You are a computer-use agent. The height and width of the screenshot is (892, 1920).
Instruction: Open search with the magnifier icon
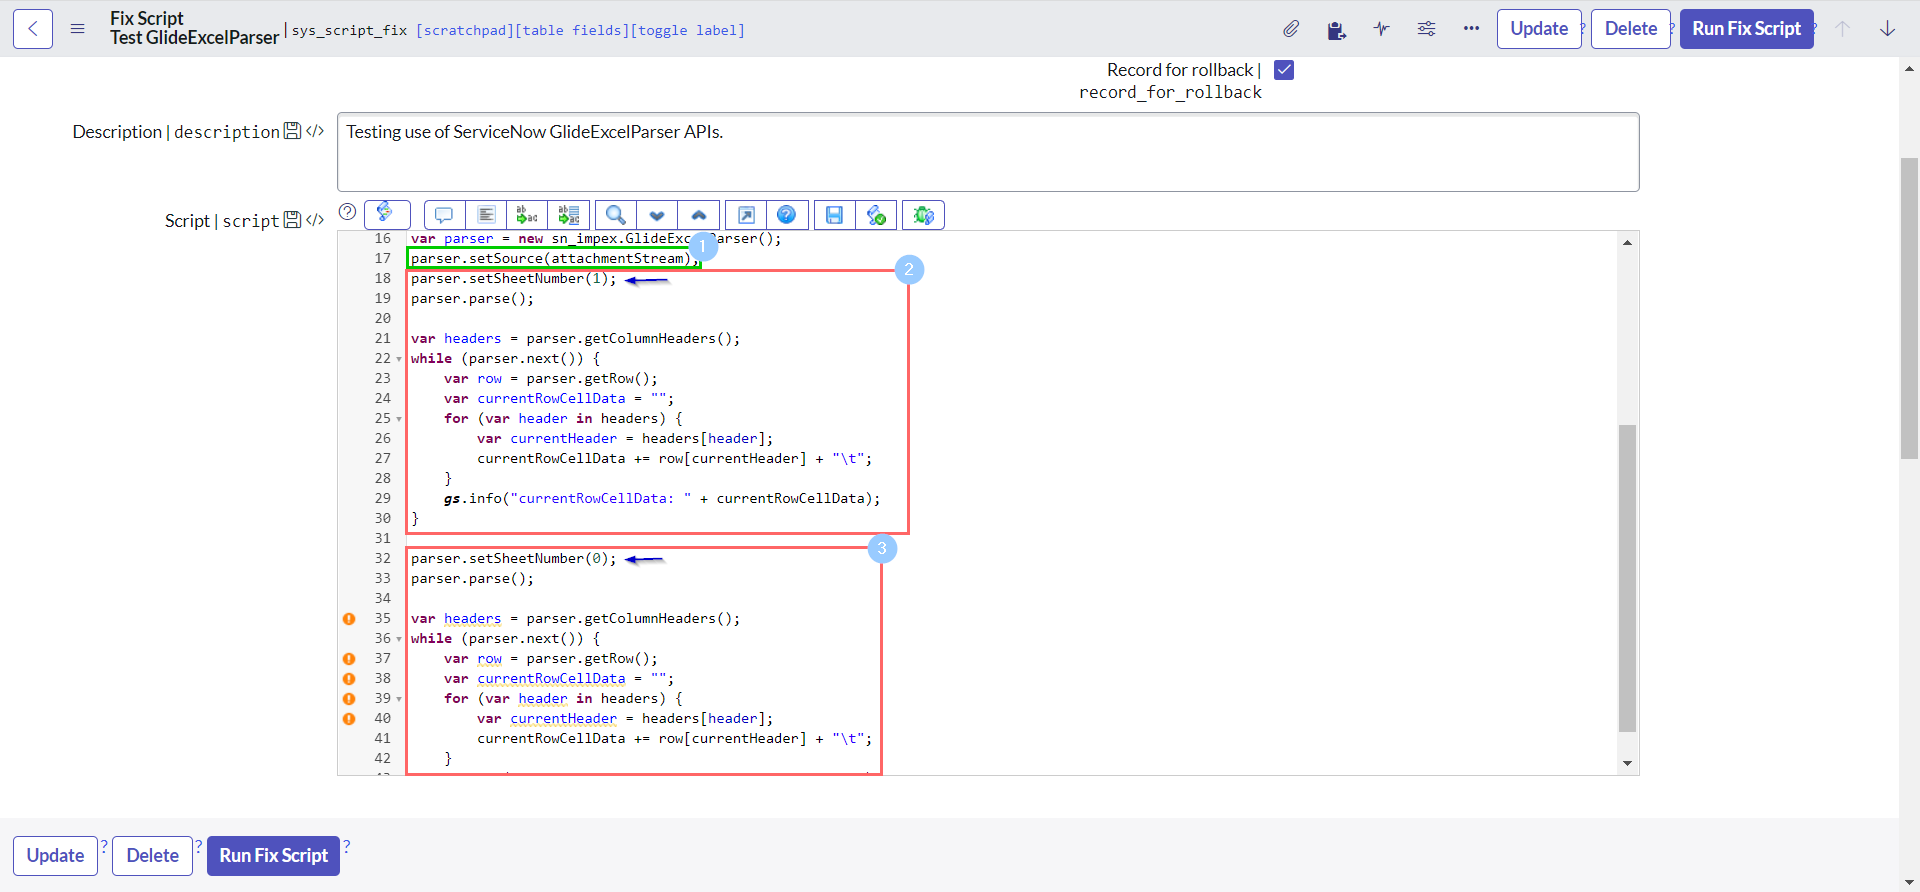click(x=616, y=215)
